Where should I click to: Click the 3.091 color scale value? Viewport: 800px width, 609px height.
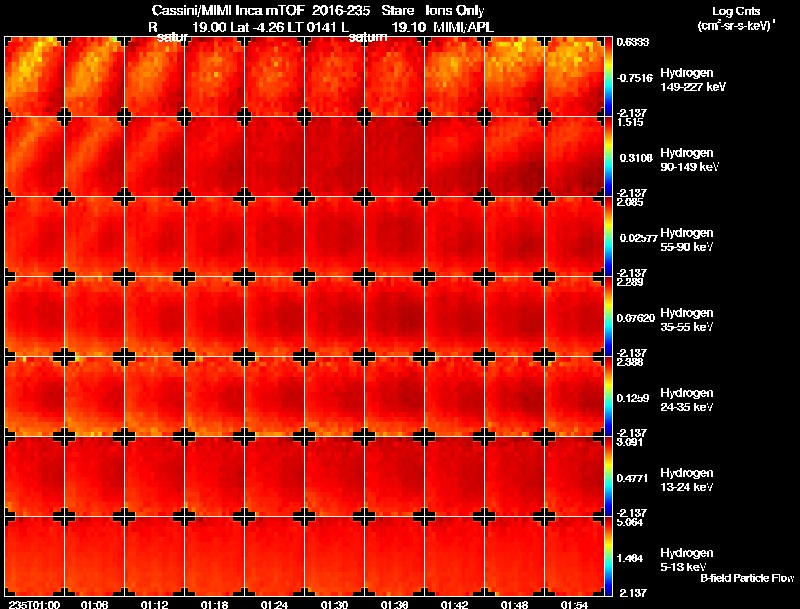(630, 442)
